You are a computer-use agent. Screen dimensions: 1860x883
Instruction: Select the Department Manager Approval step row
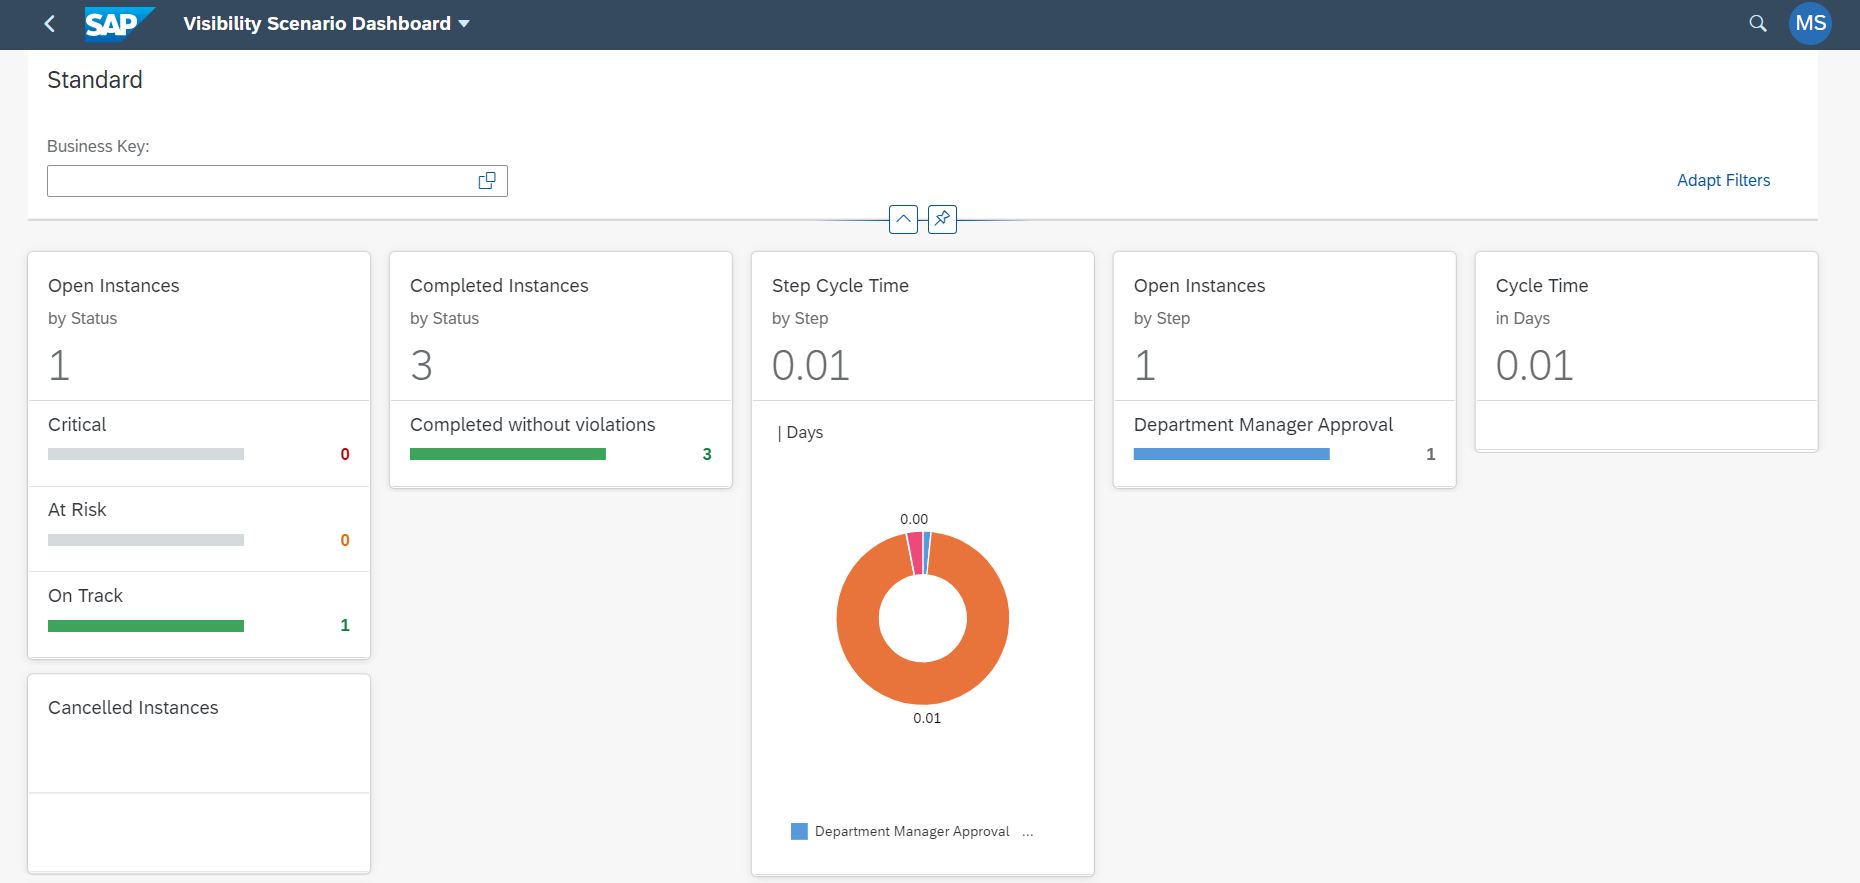pyautogui.click(x=1285, y=443)
